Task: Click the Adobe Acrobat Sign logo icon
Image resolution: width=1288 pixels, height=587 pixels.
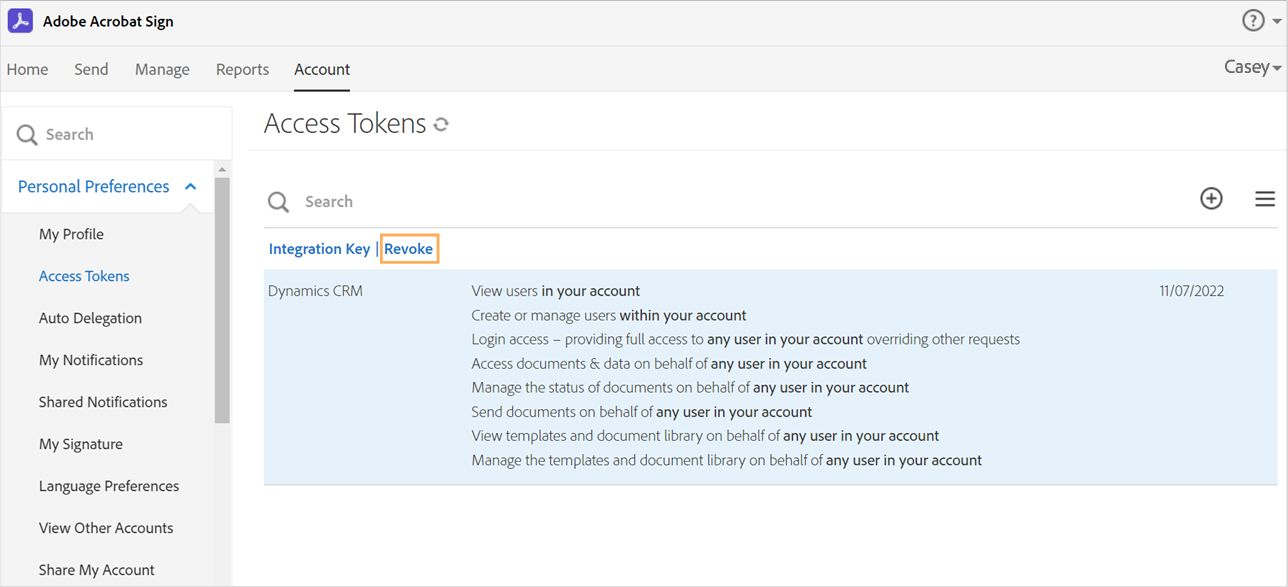Action: coord(20,21)
